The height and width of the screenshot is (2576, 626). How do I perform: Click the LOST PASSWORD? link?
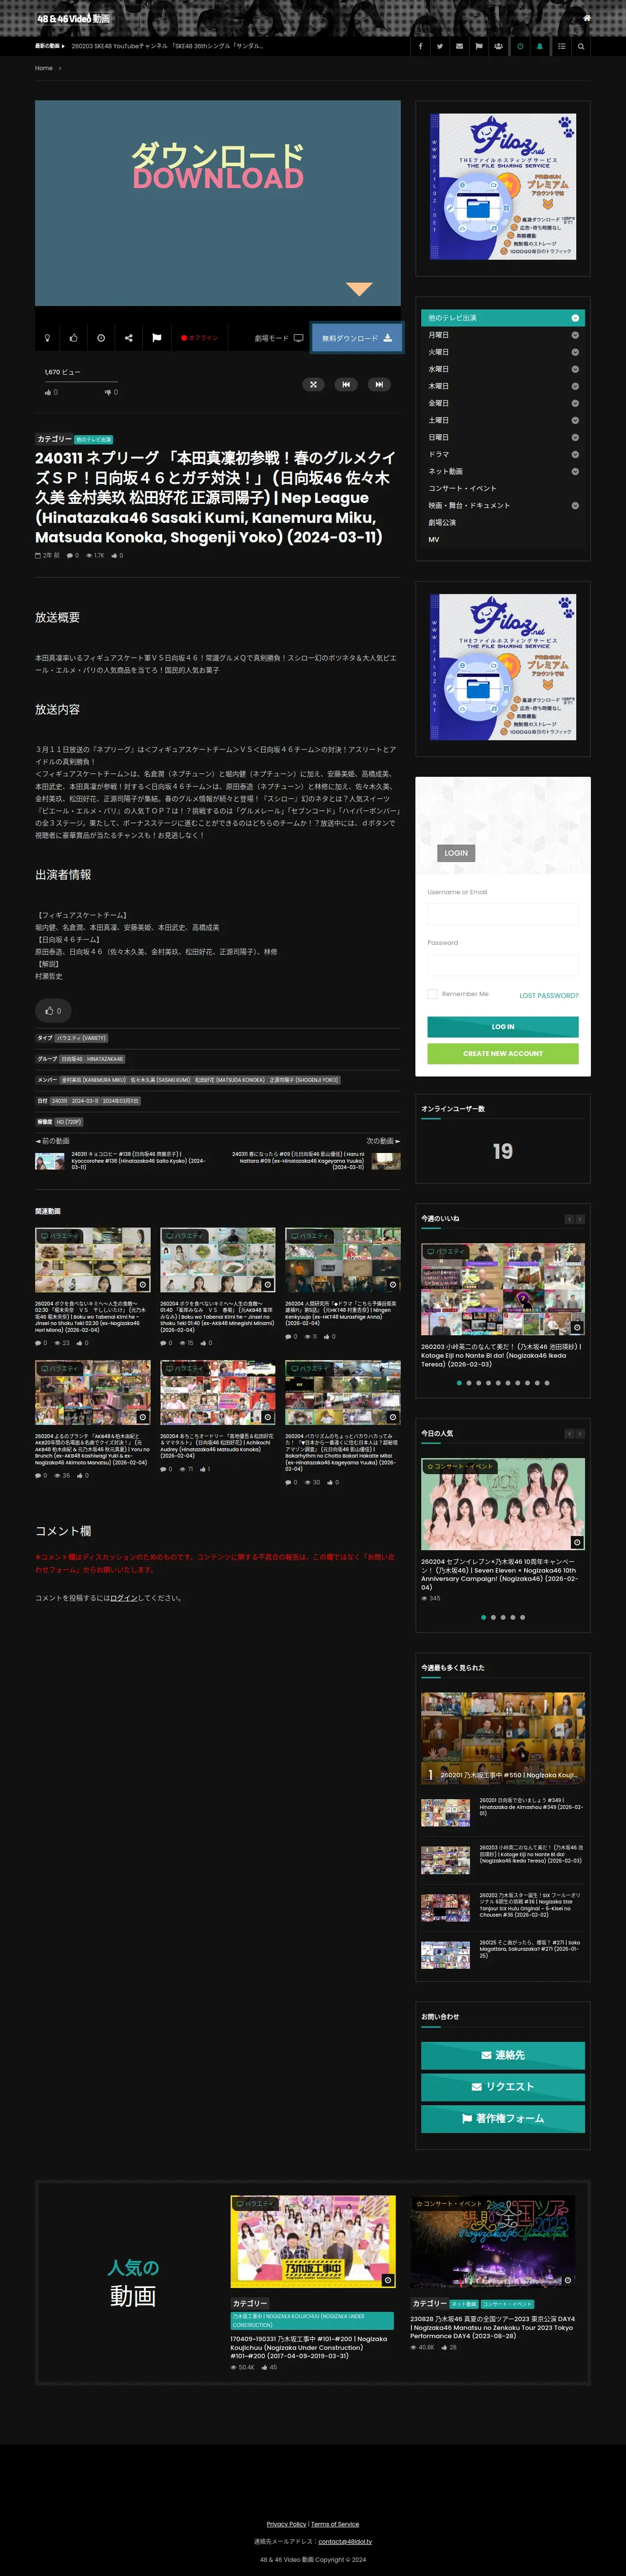pyautogui.click(x=549, y=995)
